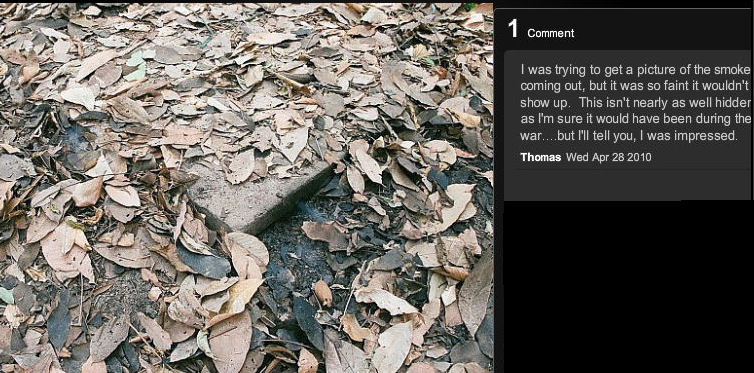Click the author name Thomas
Screen dimensions: 754x373
(x=540, y=157)
